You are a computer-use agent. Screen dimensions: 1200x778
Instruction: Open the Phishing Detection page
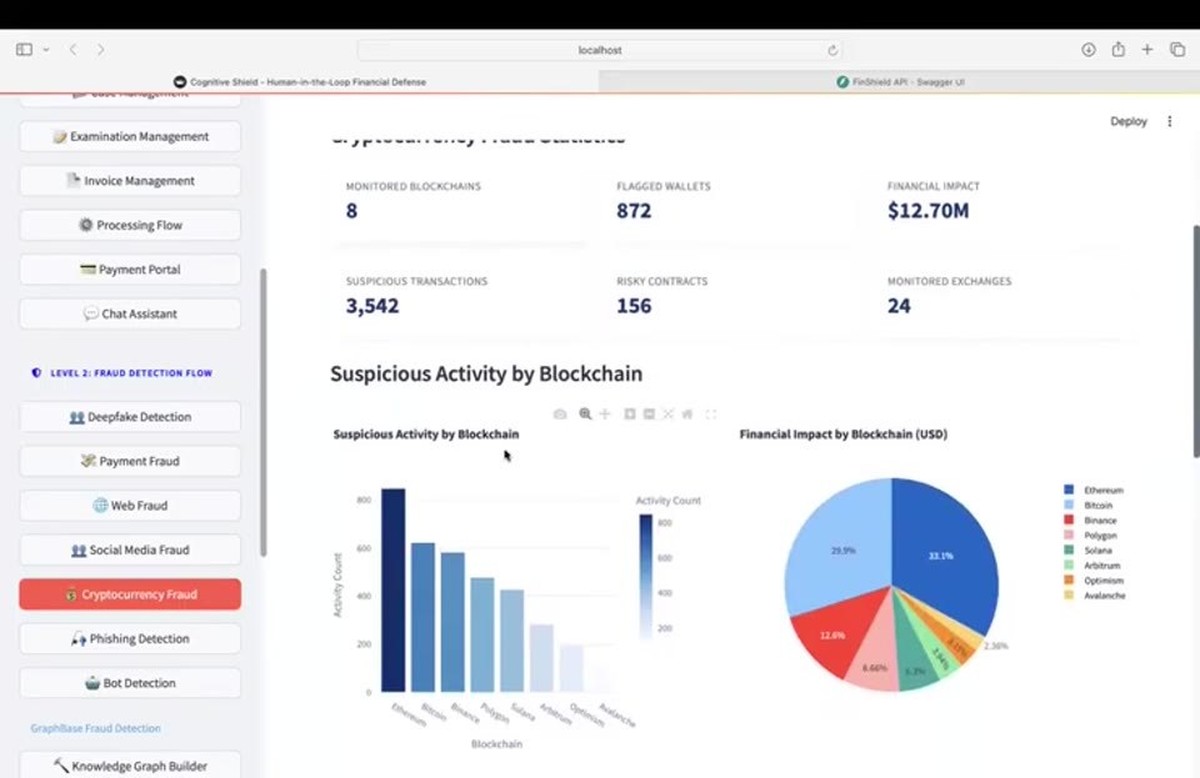[x=130, y=639]
